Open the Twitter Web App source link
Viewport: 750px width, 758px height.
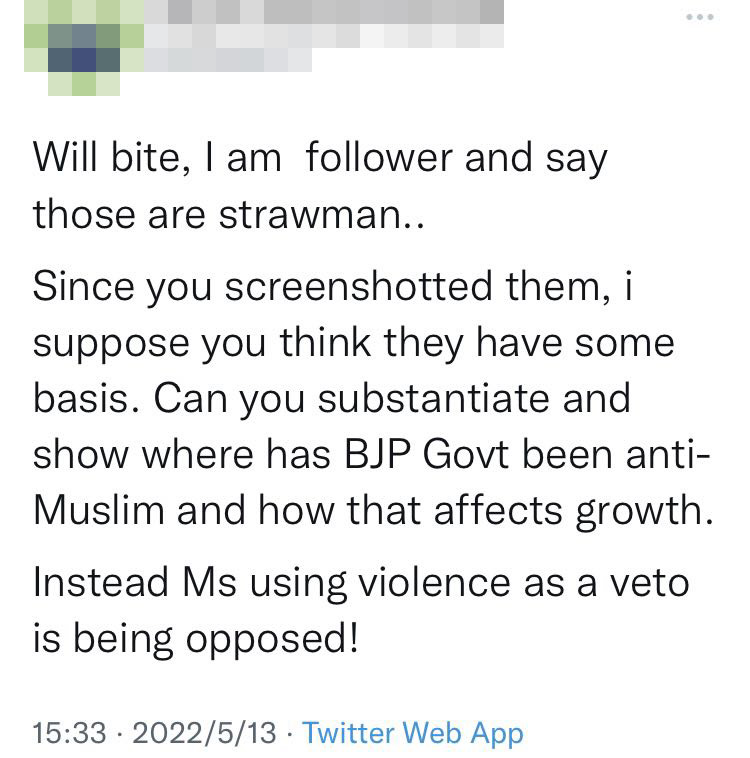pyautogui.click(x=412, y=733)
